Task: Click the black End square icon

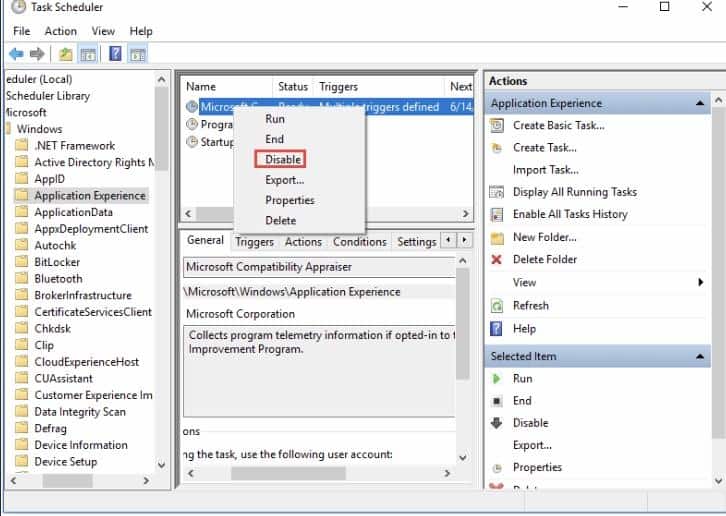Action: (496, 401)
